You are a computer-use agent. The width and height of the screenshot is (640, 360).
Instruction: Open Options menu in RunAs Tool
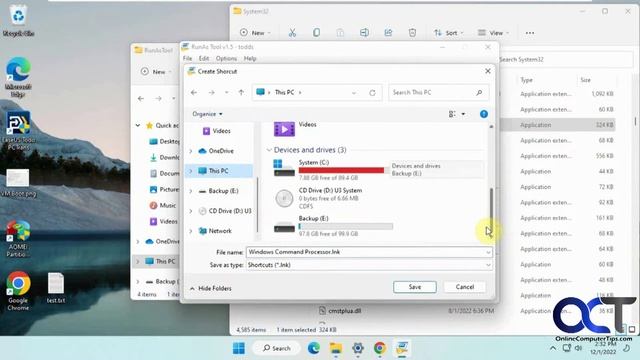click(227, 58)
